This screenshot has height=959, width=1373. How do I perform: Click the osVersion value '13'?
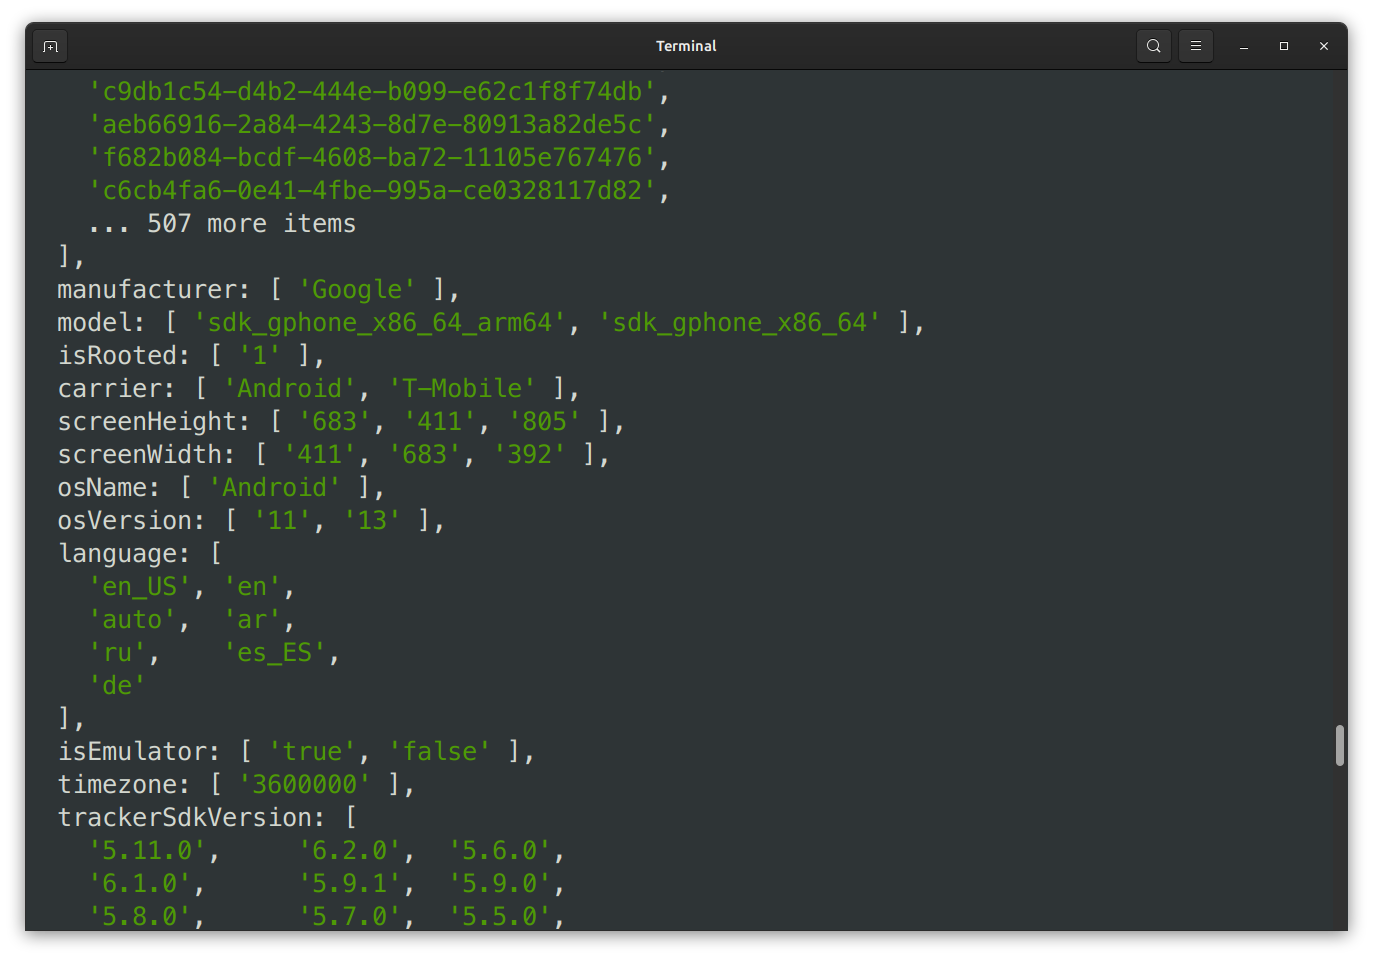pyautogui.click(x=372, y=520)
